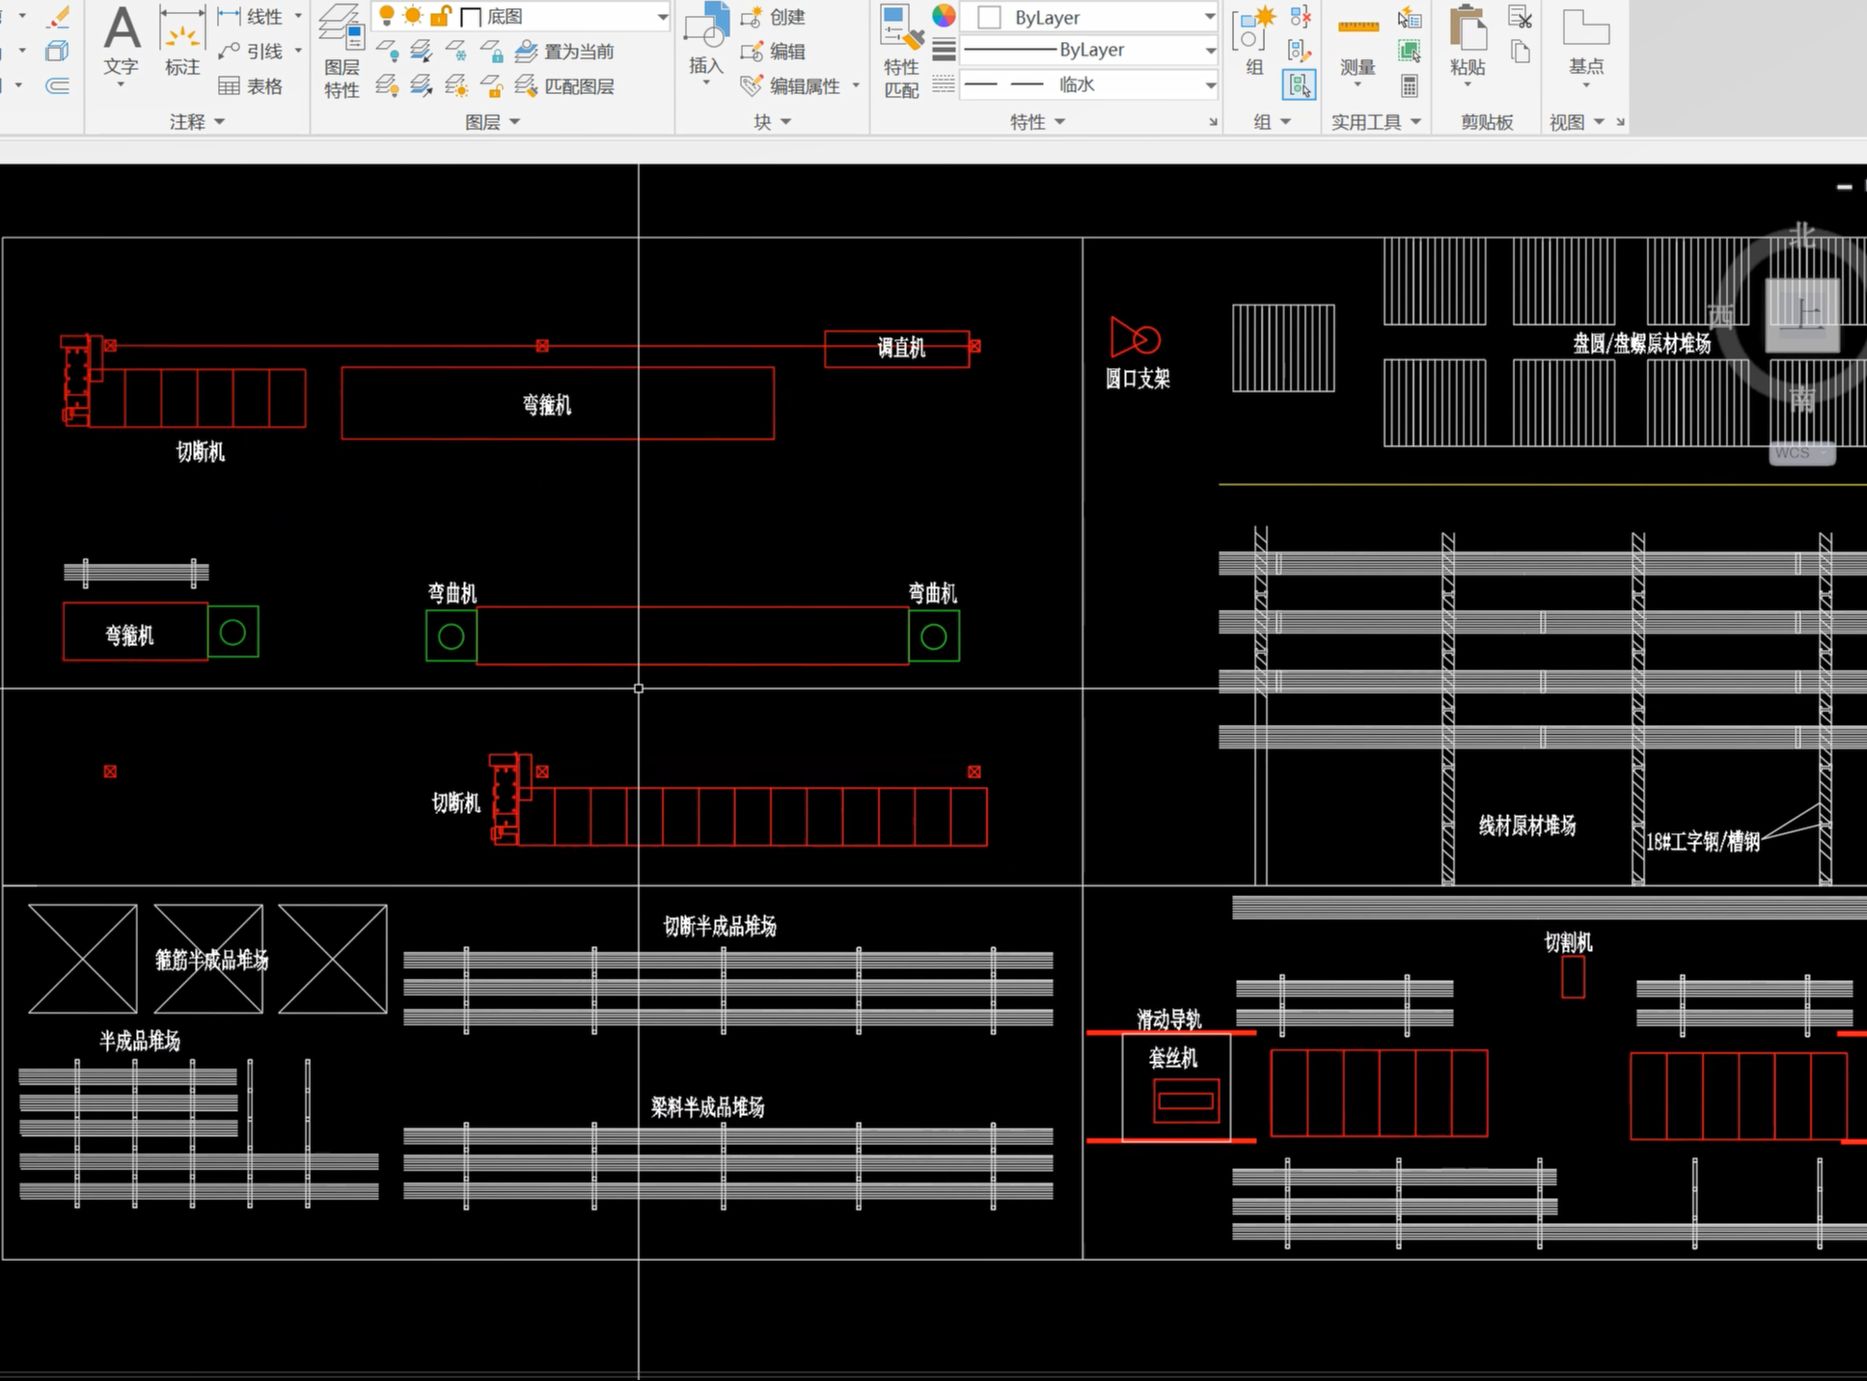This screenshot has height=1381, width=1867.
Task: Toggle the layer lock padlock icon
Action: pyautogui.click(x=440, y=16)
